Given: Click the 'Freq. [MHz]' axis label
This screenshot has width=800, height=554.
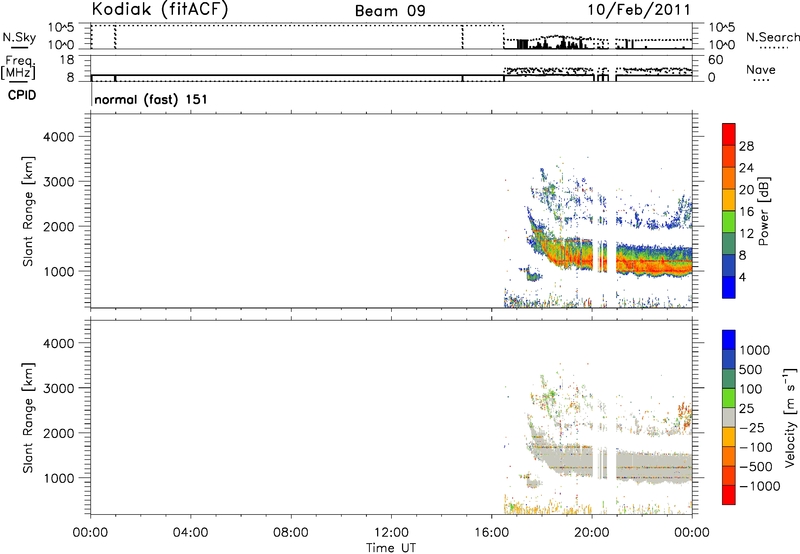Looking at the screenshot, I should 20,68.
